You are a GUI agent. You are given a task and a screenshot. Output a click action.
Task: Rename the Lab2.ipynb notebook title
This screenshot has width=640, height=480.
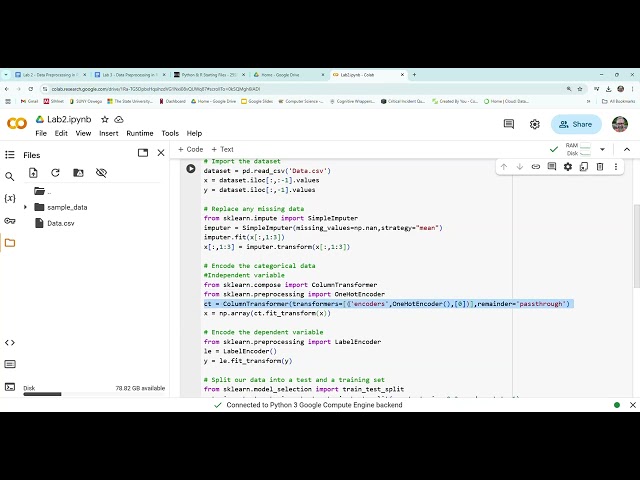[x=69, y=119]
